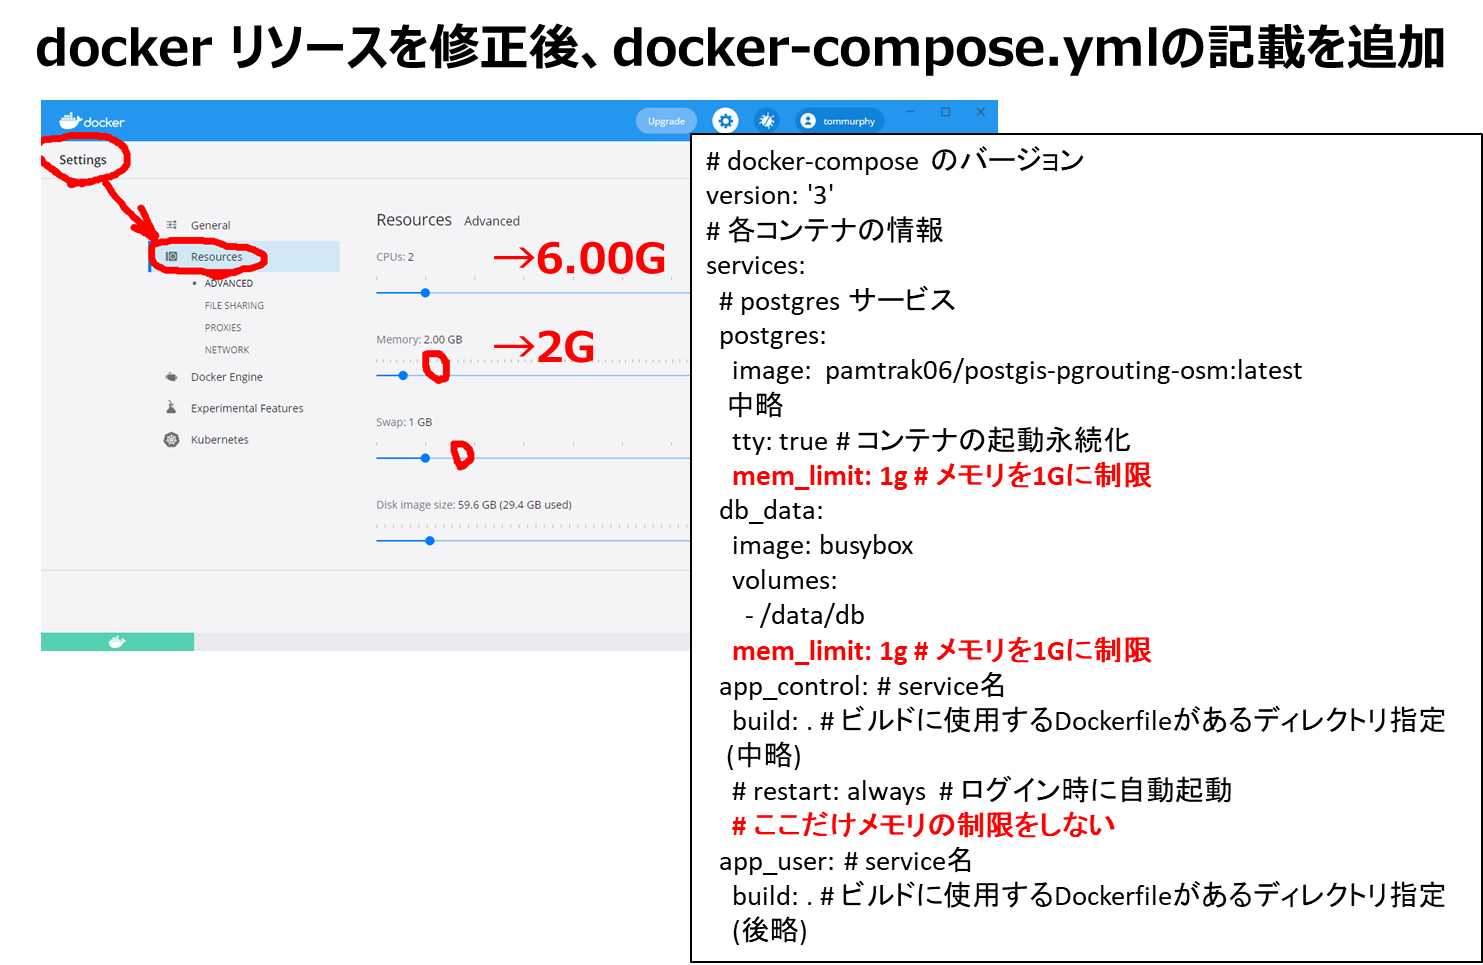Click the Kubernetes wheel icon
The height and width of the screenshot is (965, 1483).
point(172,440)
